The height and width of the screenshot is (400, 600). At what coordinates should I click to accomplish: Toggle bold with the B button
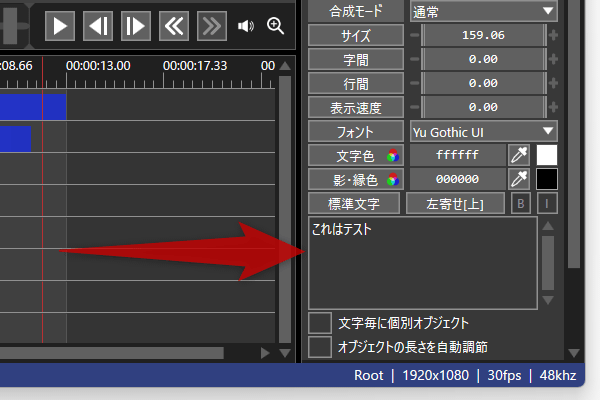point(521,203)
